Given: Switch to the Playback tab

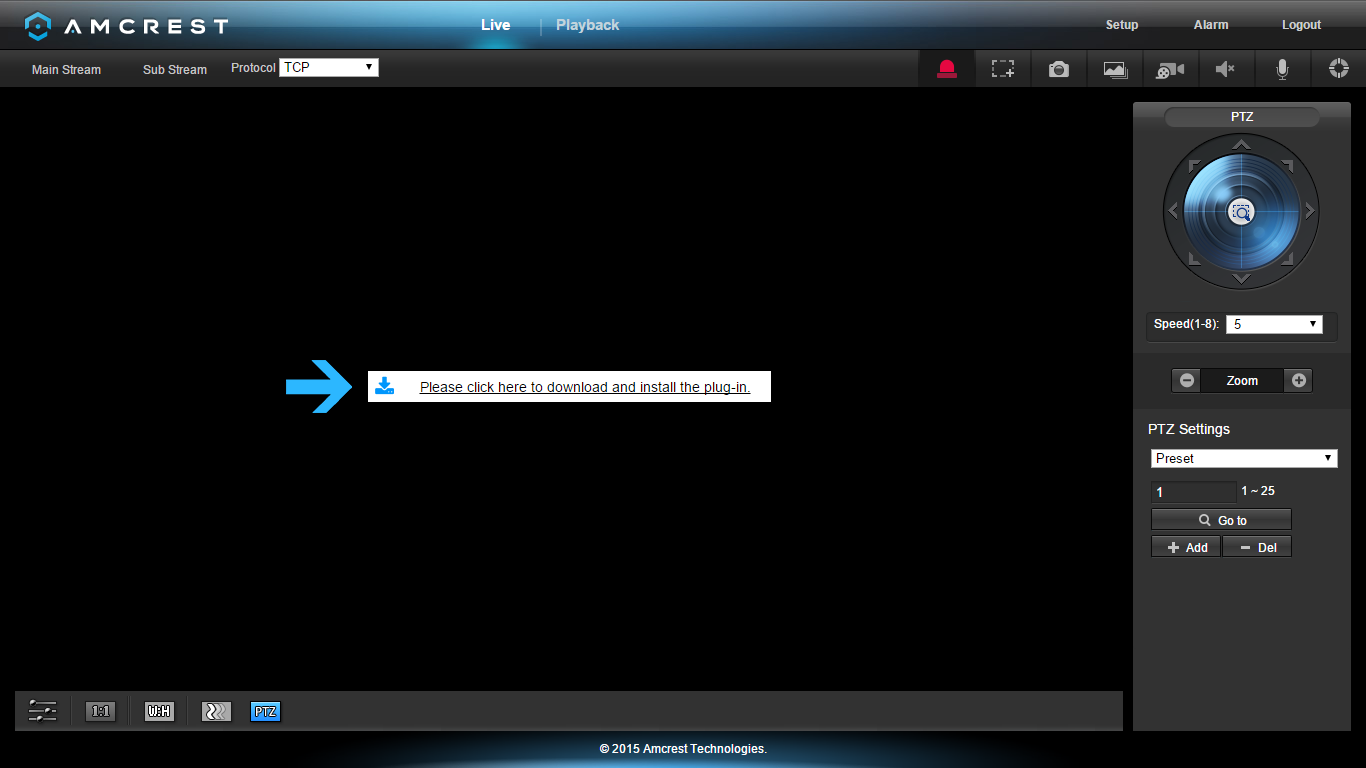Looking at the screenshot, I should (x=587, y=25).
